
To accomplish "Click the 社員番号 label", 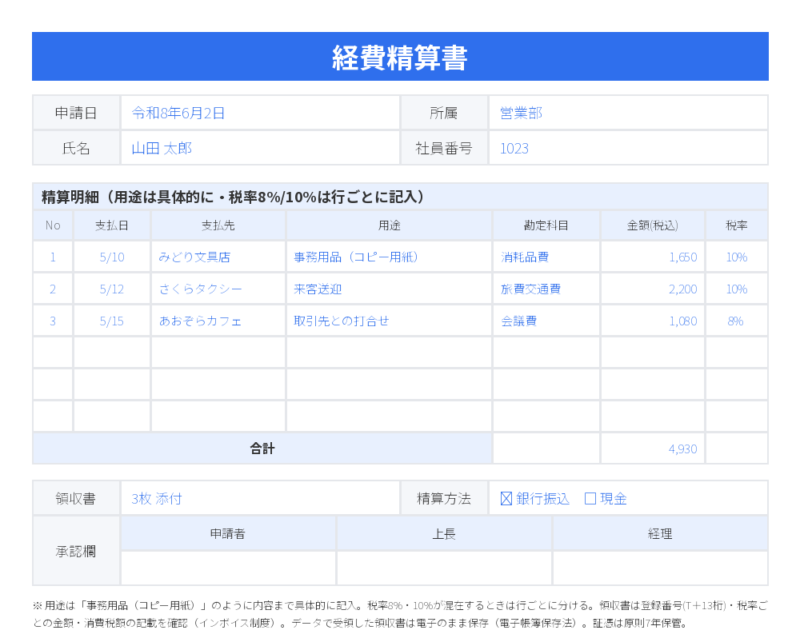I will [443, 149].
